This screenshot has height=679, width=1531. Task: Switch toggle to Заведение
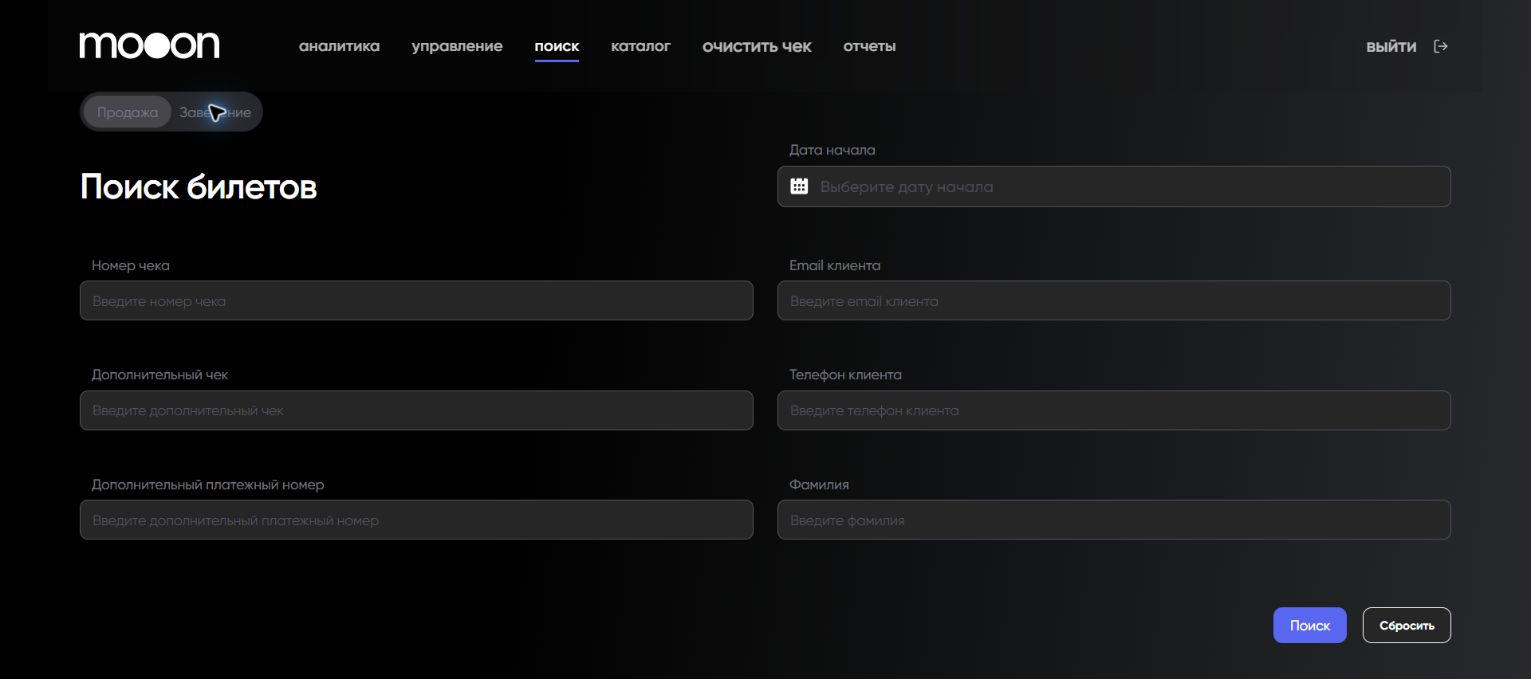click(x=215, y=112)
